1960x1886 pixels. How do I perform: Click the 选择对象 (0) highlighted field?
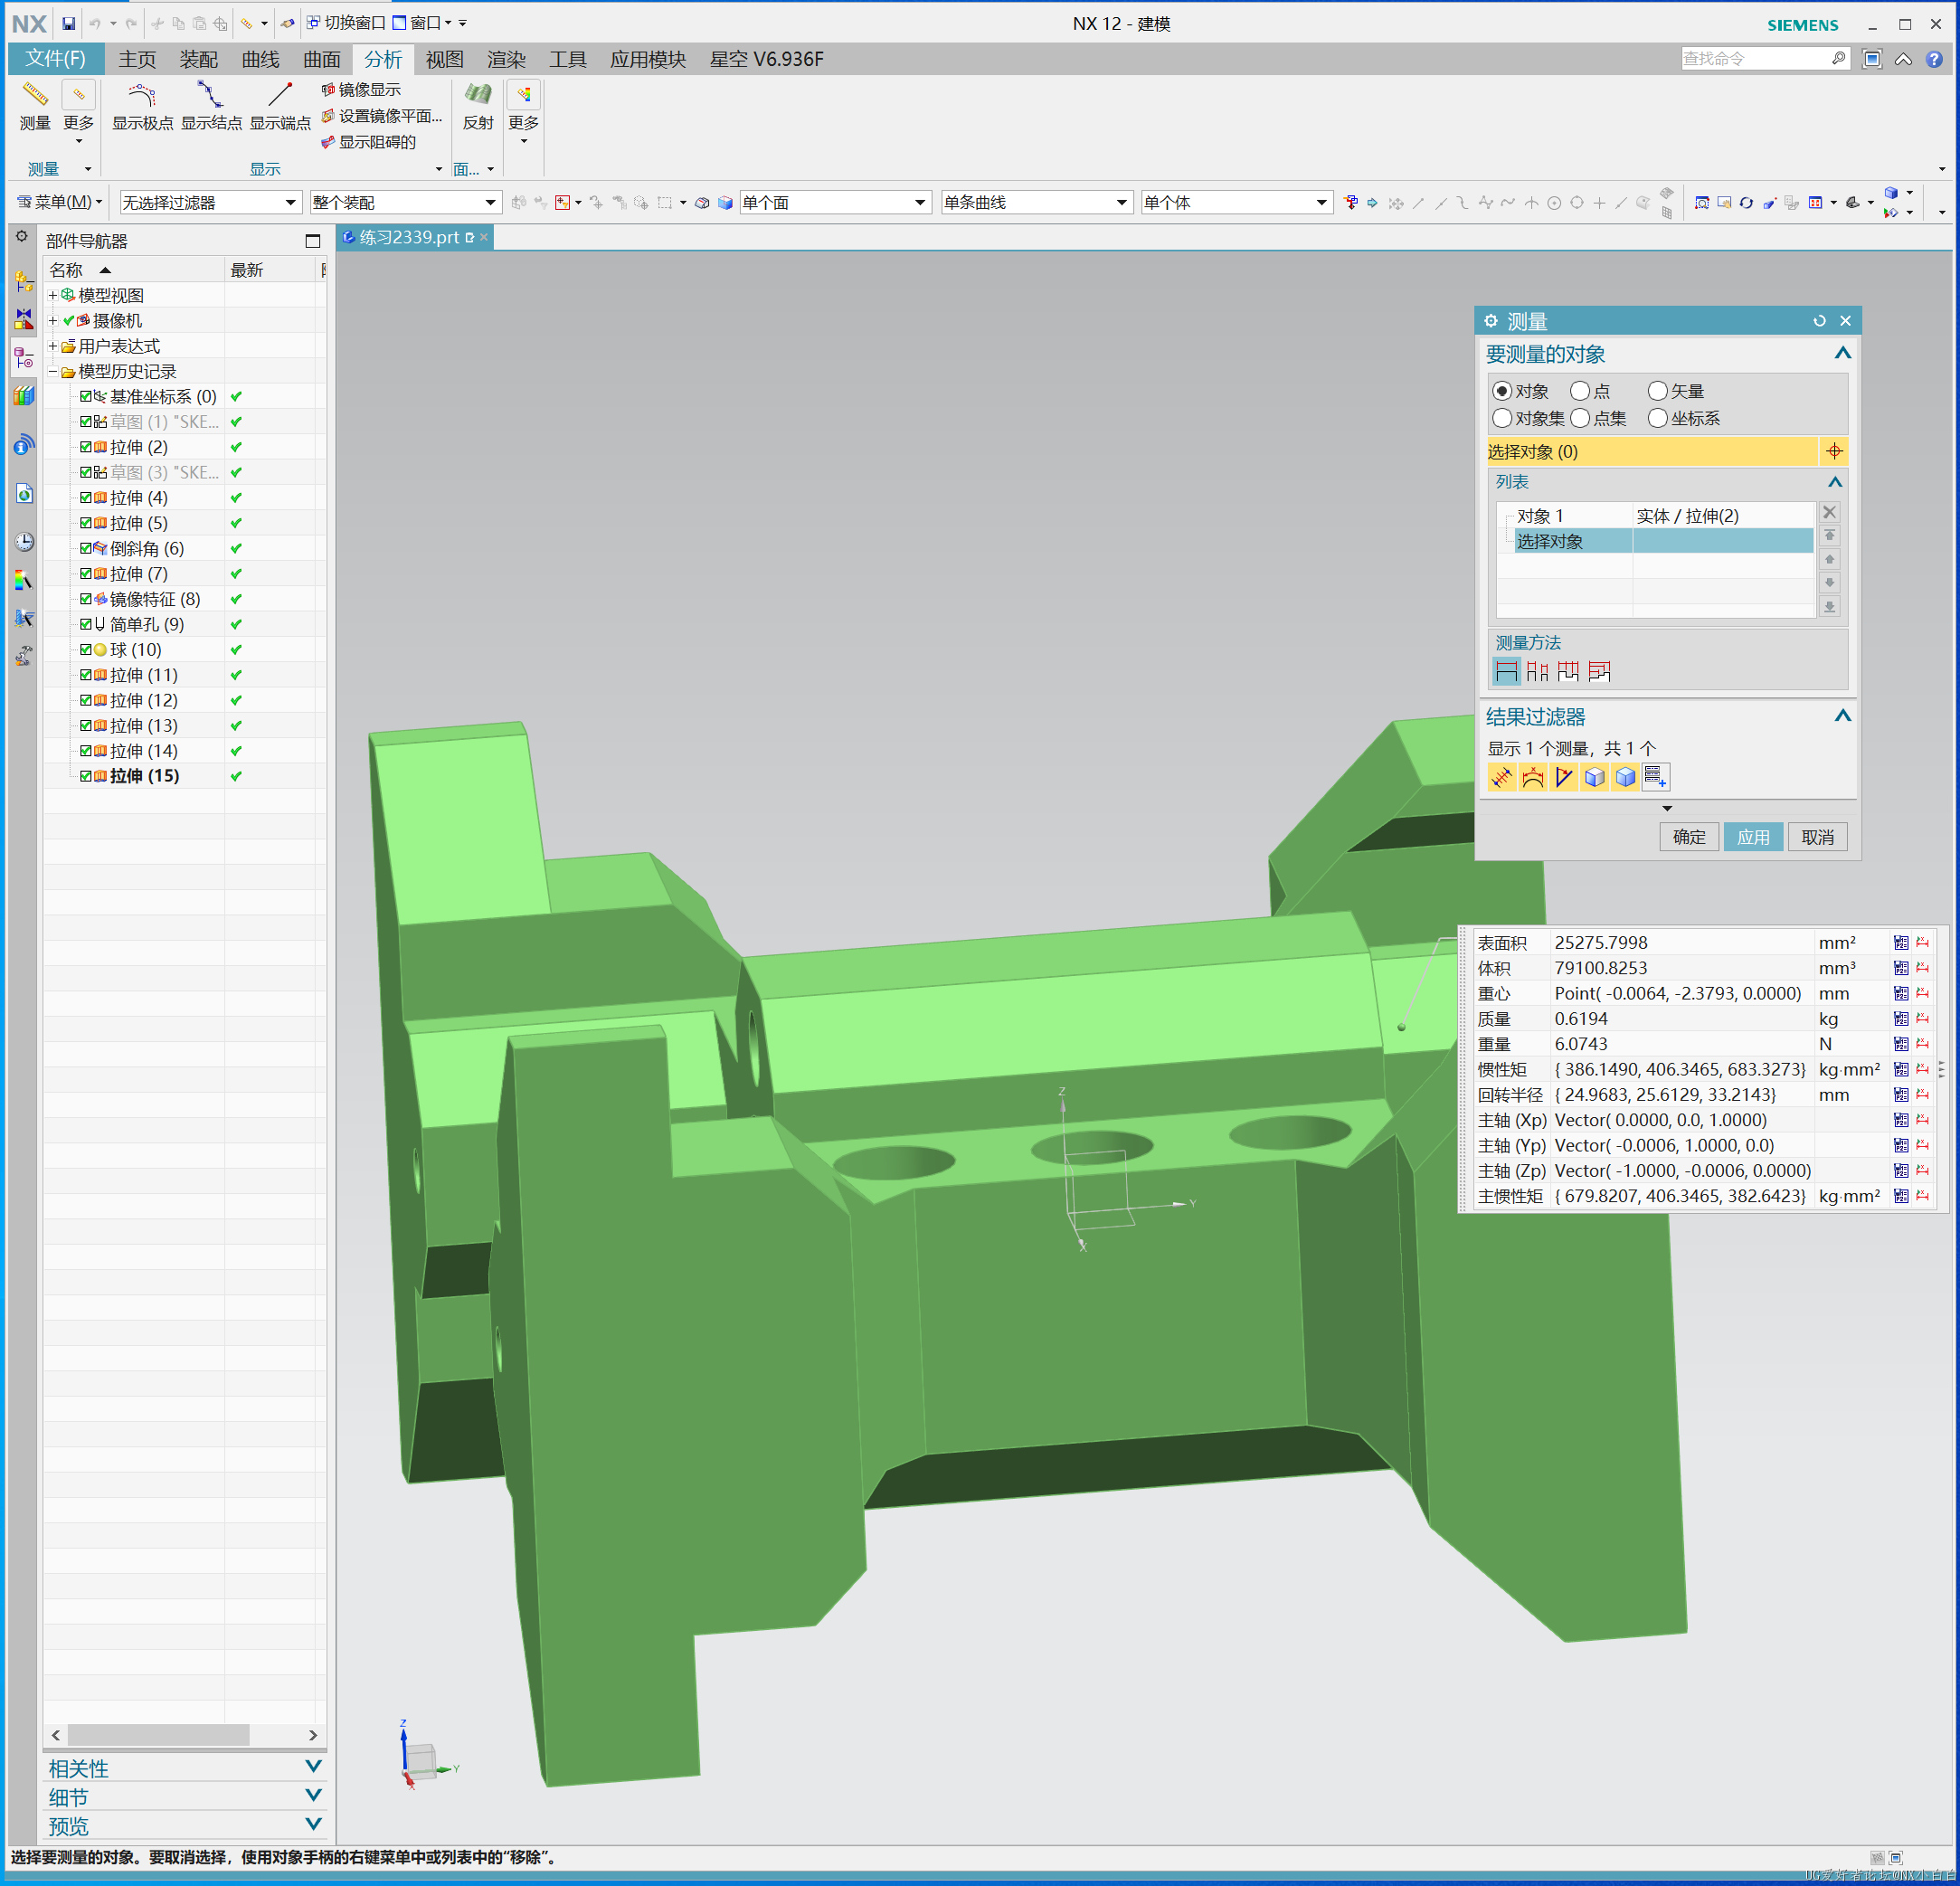[x=1651, y=451]
